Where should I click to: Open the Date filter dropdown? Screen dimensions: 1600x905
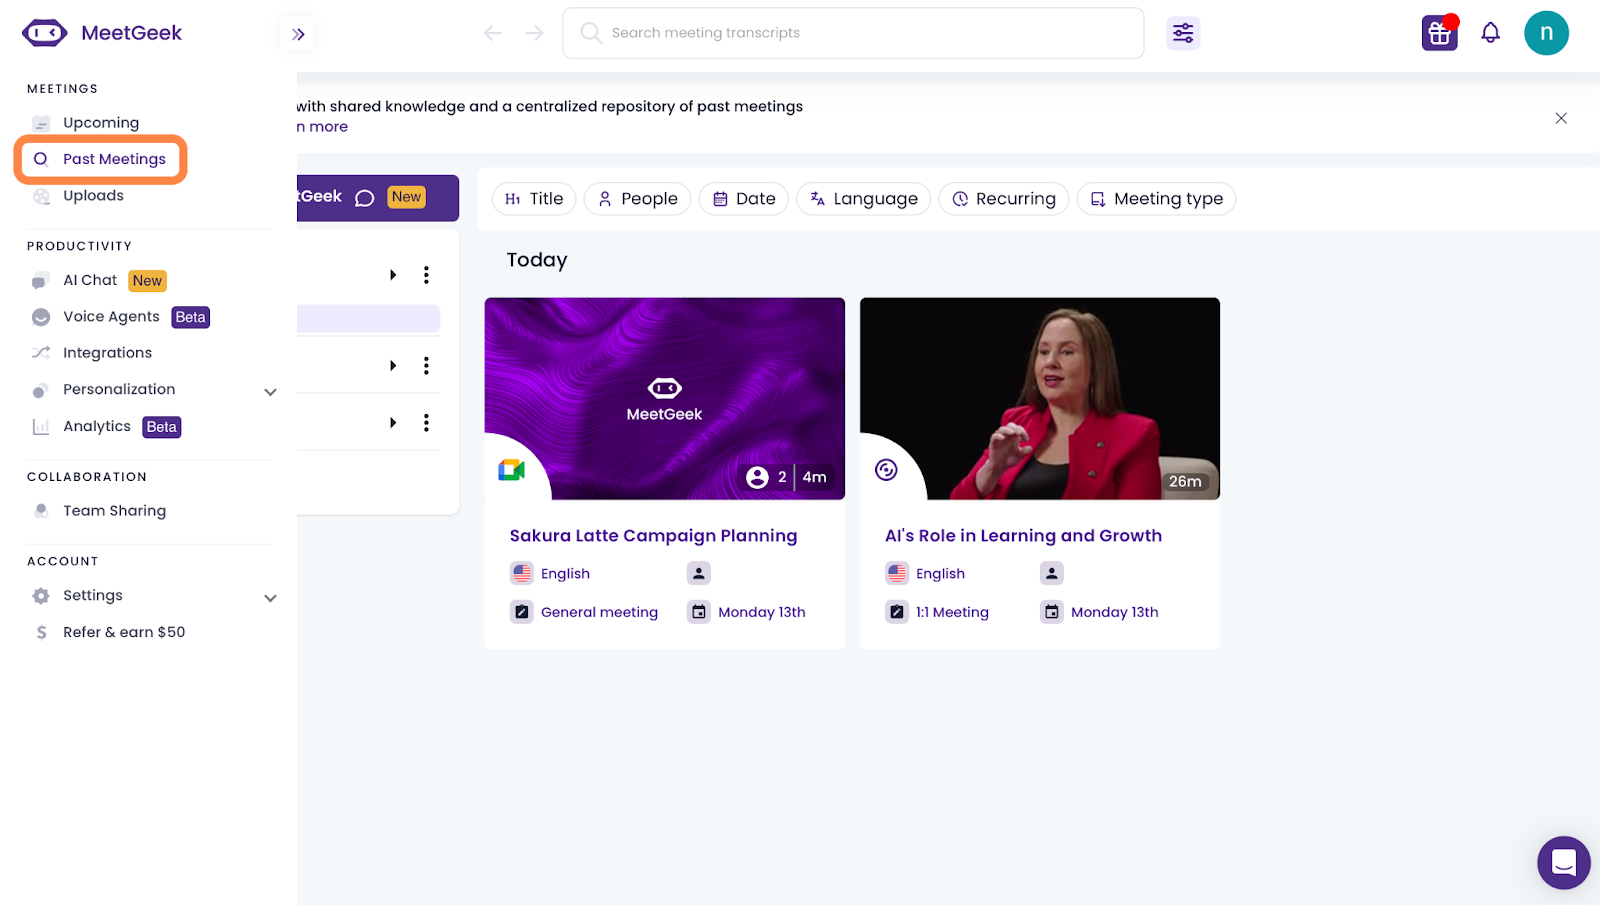pyautogui.click(x=744, y=199)
